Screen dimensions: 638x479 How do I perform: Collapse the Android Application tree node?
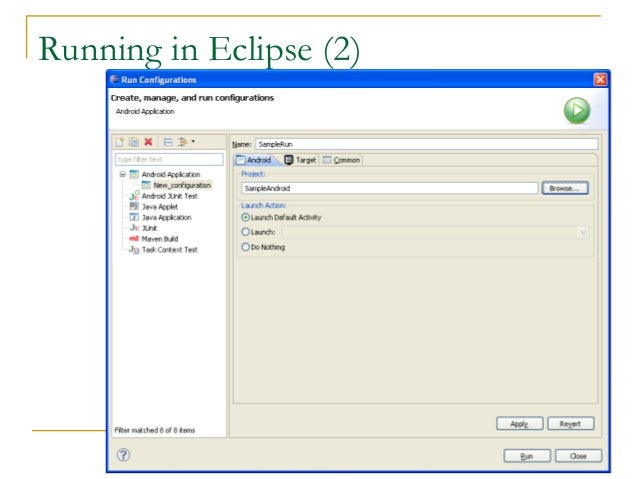click(x=122, y=174)
